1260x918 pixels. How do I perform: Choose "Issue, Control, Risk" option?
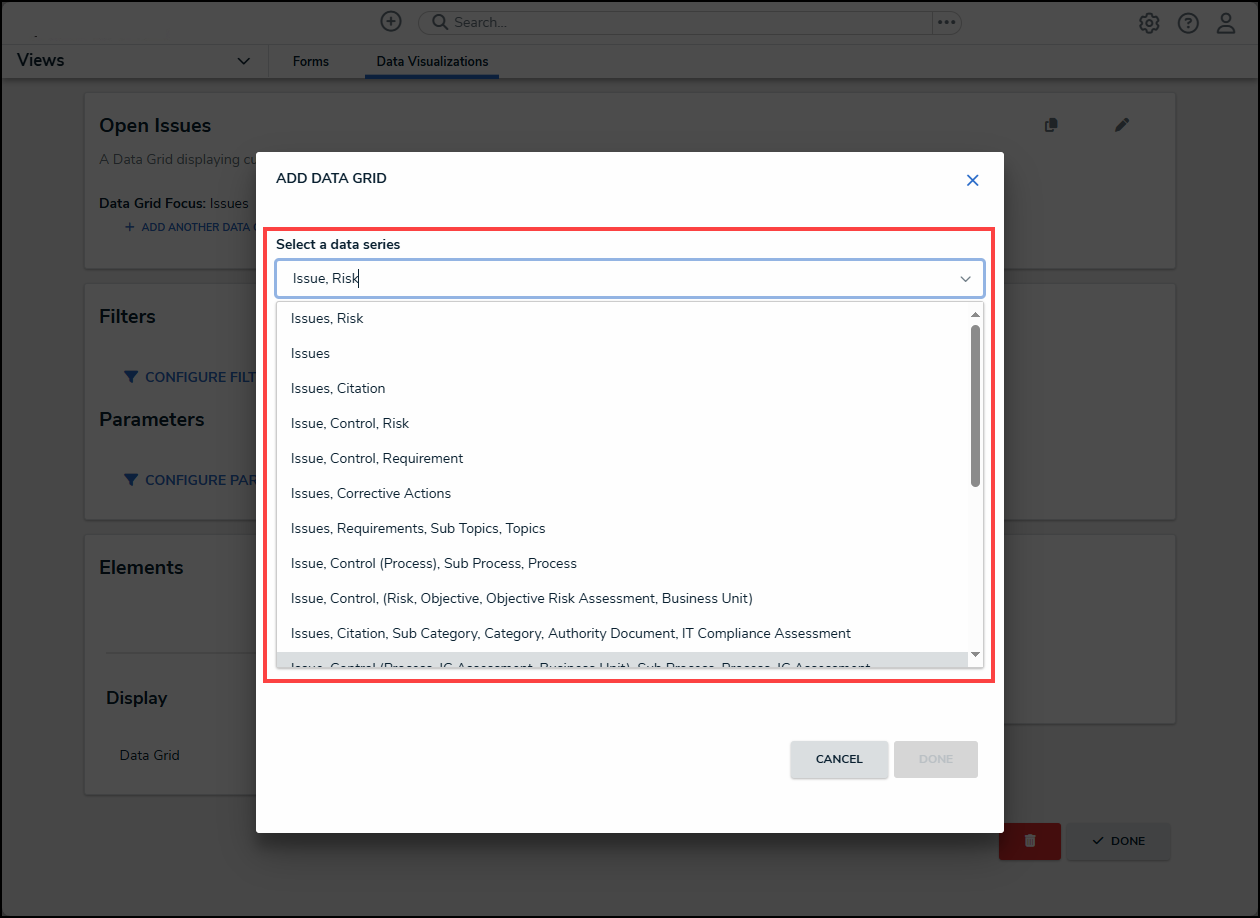(x=350, y=423)
